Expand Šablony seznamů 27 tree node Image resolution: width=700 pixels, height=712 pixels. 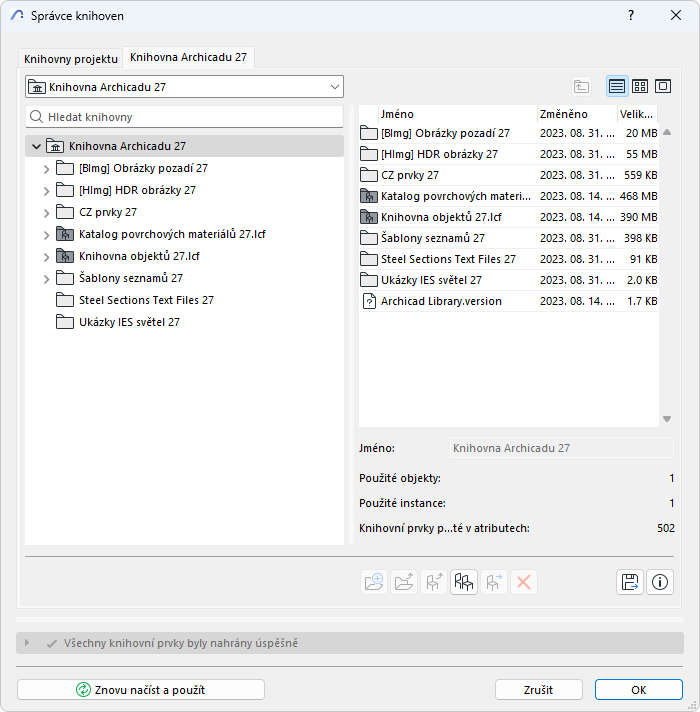click(x=46, y=279)
